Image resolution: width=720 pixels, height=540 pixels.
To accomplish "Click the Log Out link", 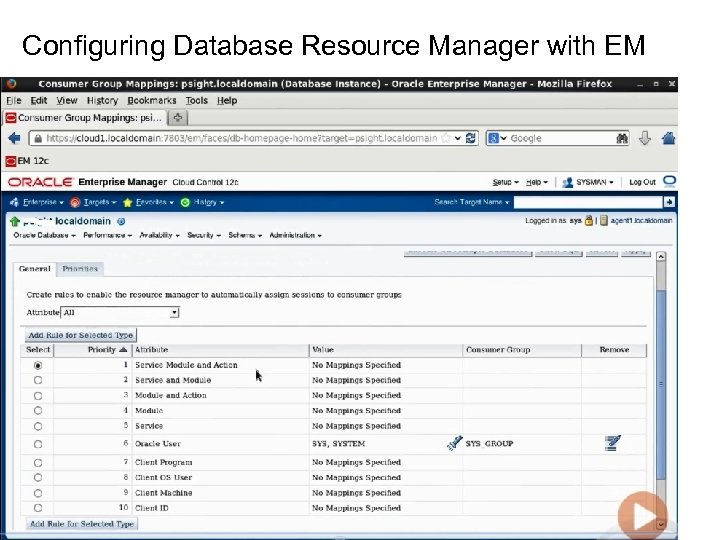I will (x=642, y=182).
